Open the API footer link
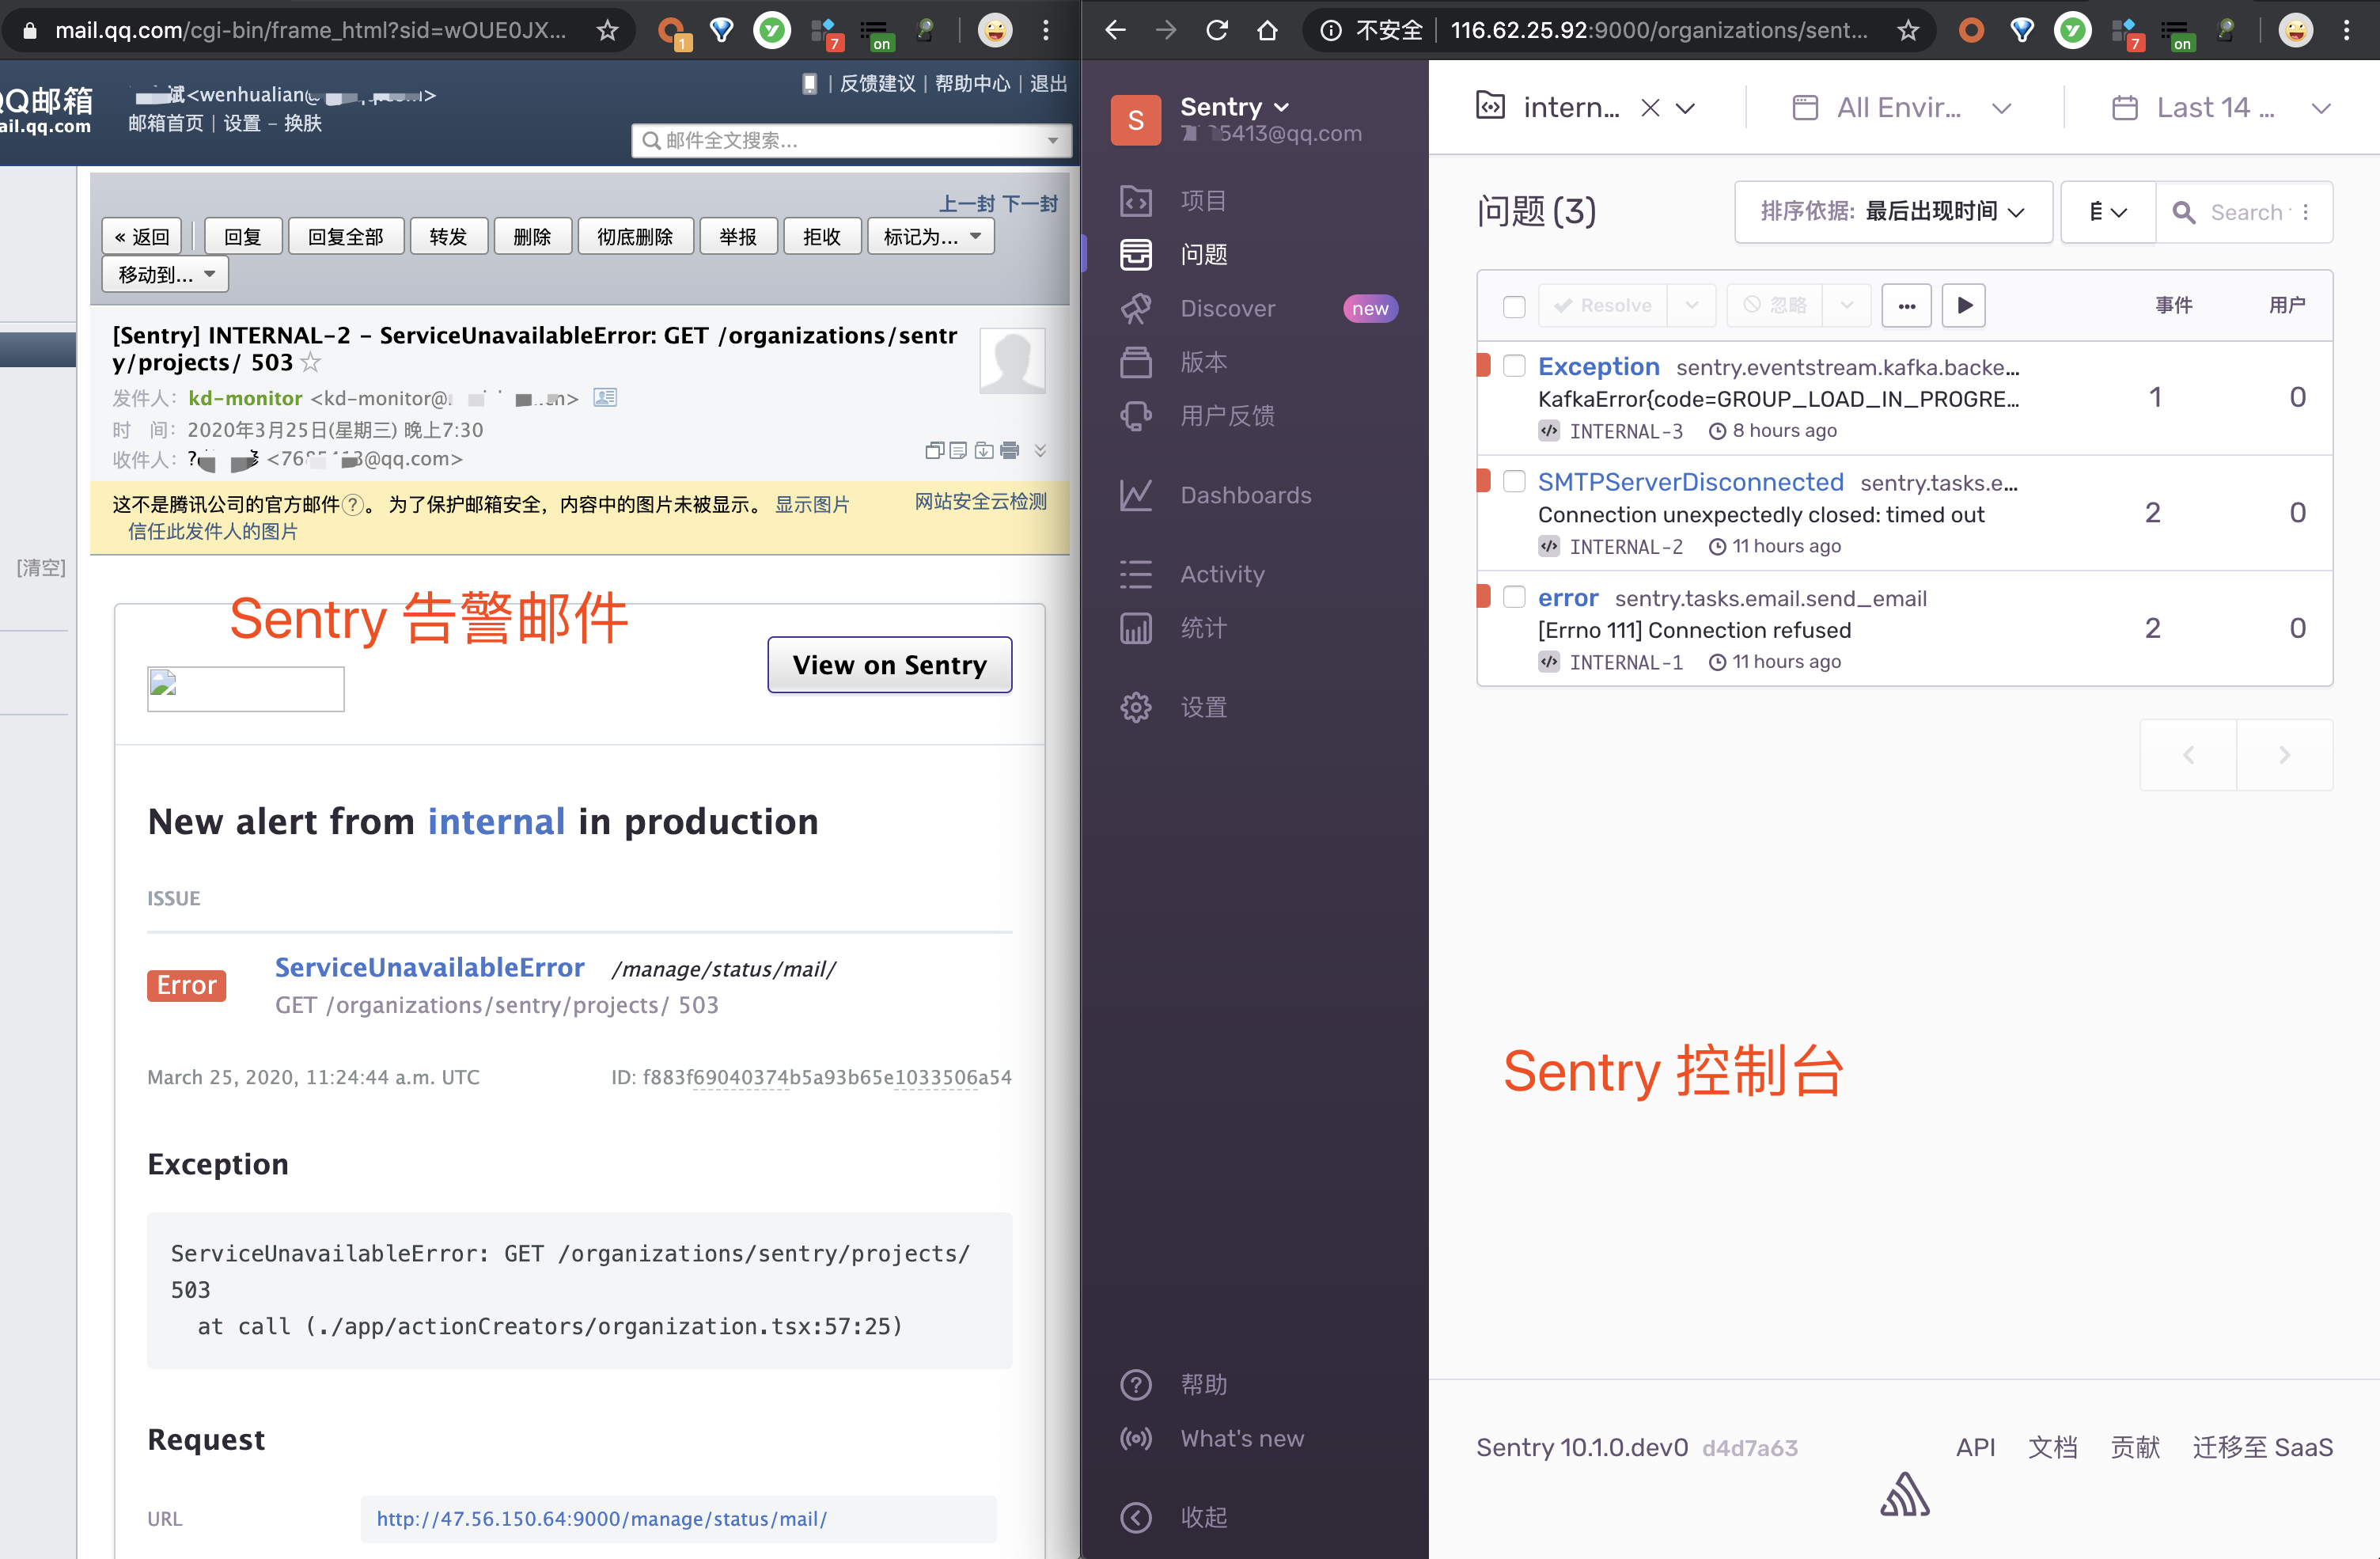The height and width of the screenshot is (1559, 2380). pos(1975,1448)
